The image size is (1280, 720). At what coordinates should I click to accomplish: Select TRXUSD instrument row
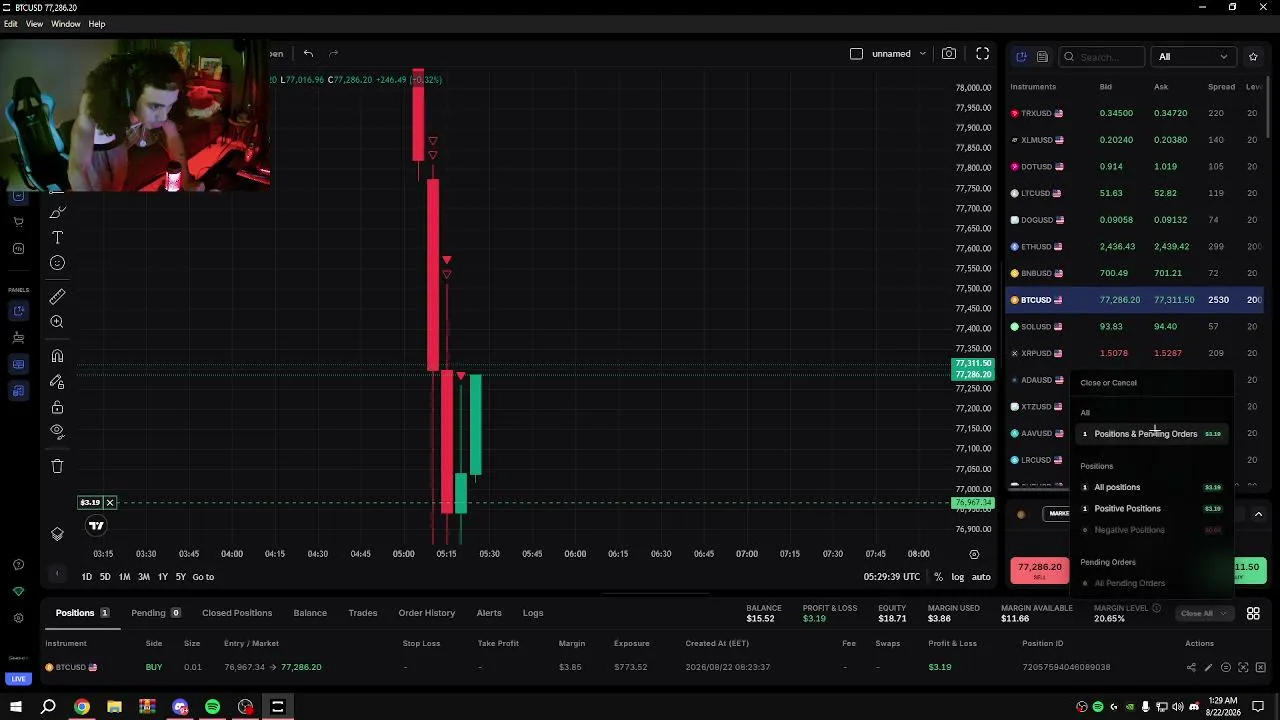pyautogui.click(x=1136, y=113)
